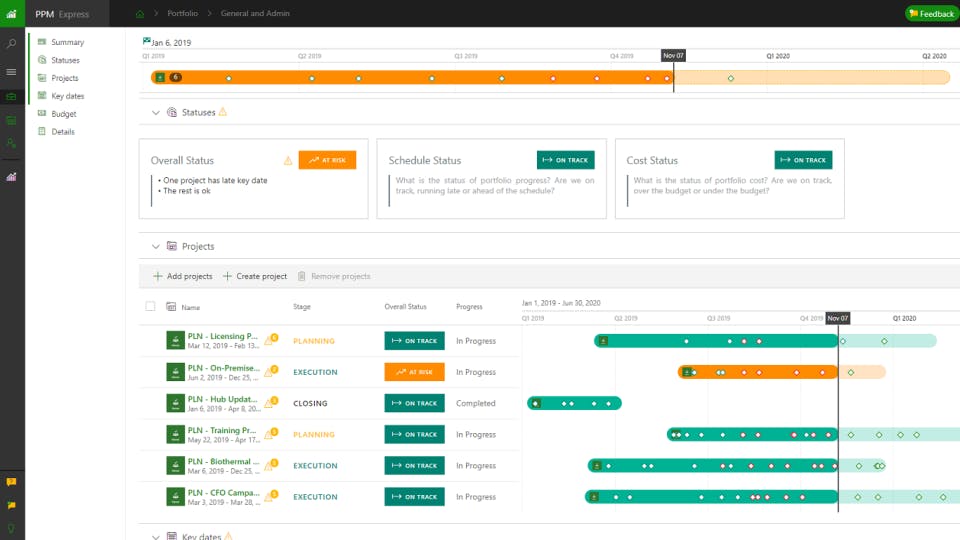Expand the Key dates section chevron
Image resolution: width=960 pixels, height=540 pixels.
(156, 537)
